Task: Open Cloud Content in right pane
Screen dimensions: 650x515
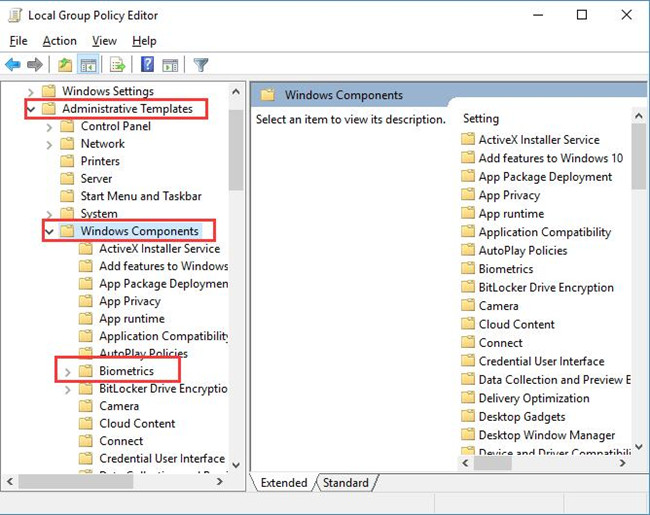Action: point(517,324)
